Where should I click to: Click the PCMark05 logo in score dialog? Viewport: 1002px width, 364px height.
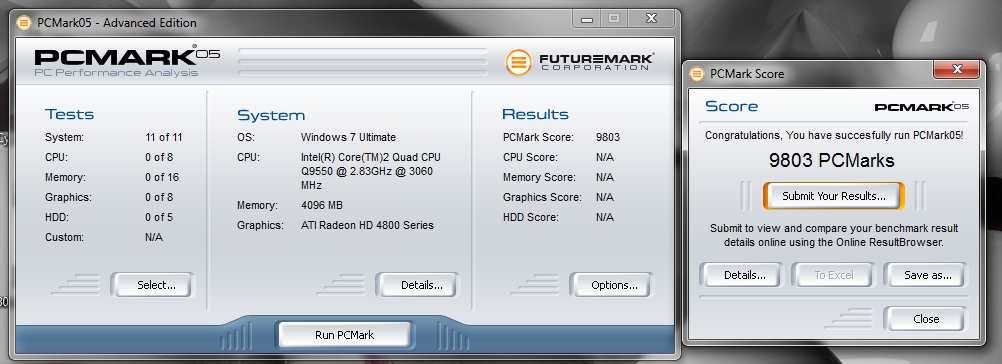pos(921,107)
